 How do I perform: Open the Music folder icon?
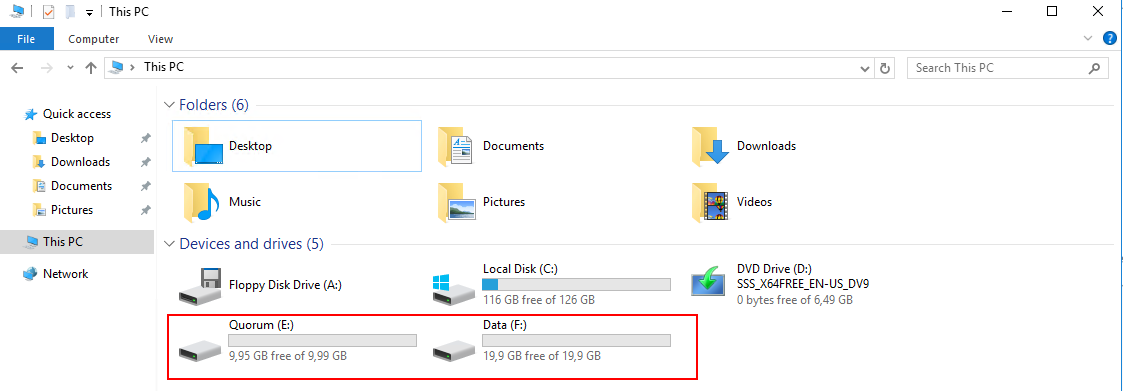click(201, 202)
